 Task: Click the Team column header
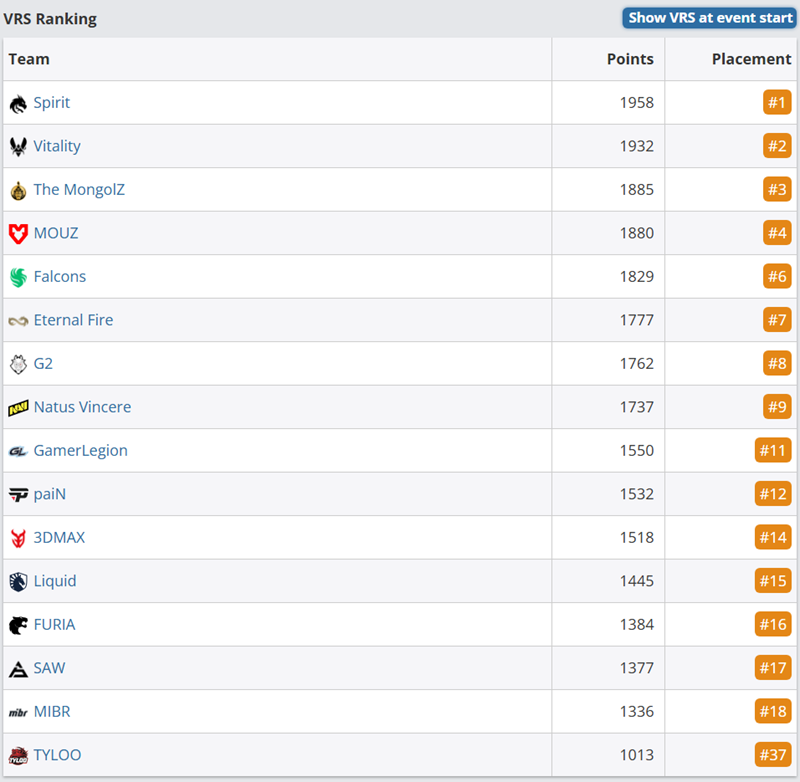29,59
